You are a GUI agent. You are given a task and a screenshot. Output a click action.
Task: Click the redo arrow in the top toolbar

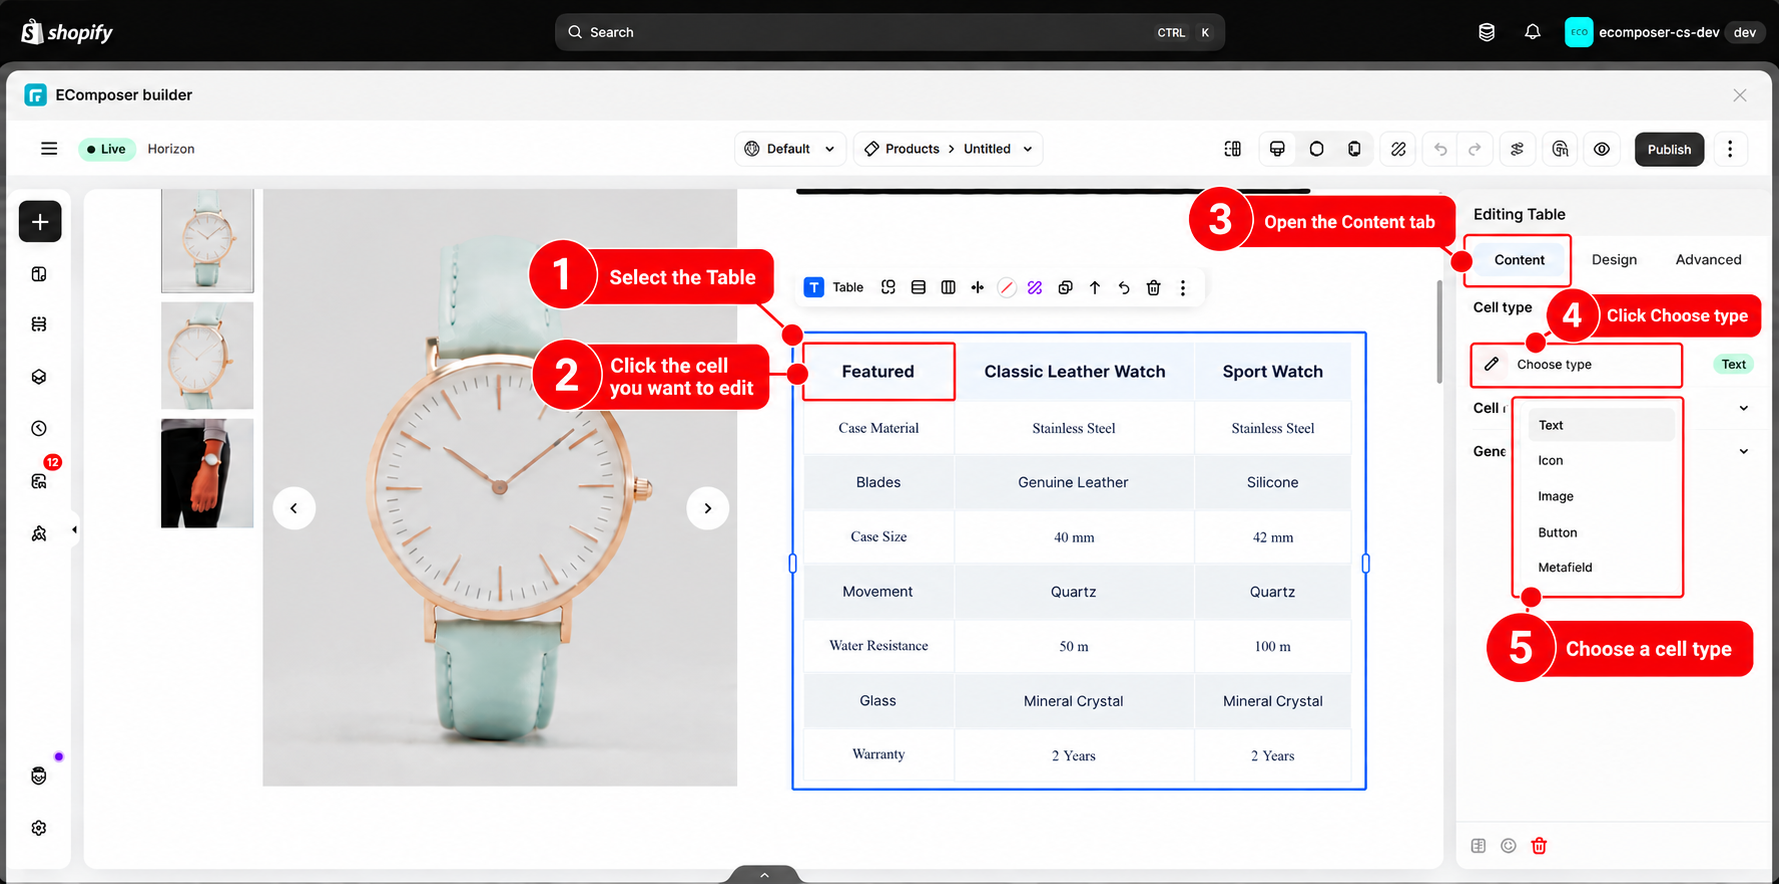(x=1475, y=149)
